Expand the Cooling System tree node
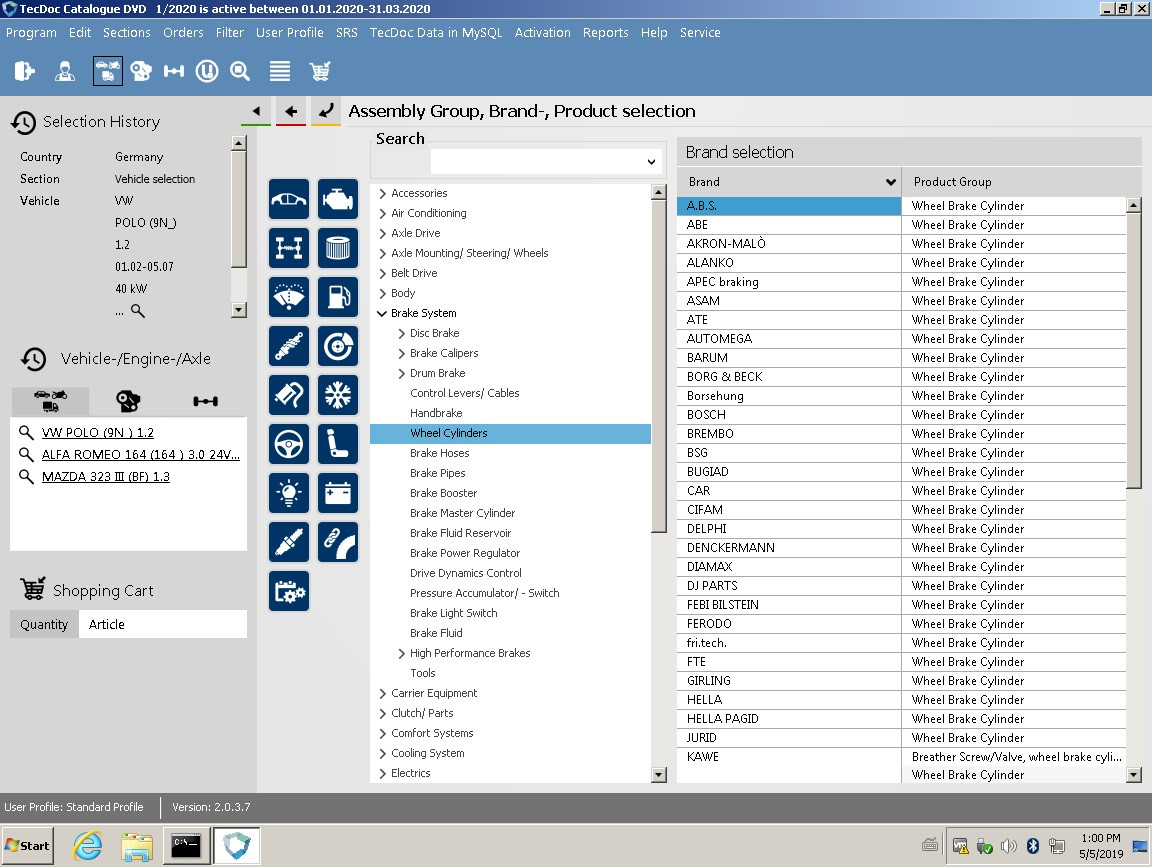 [x=382, y=753]
